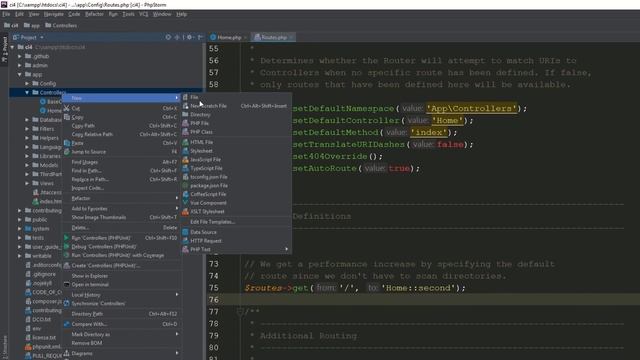Click the CoffeeScript File icon
The width and height of the screenshot is (640, 360).
(185, 194)
